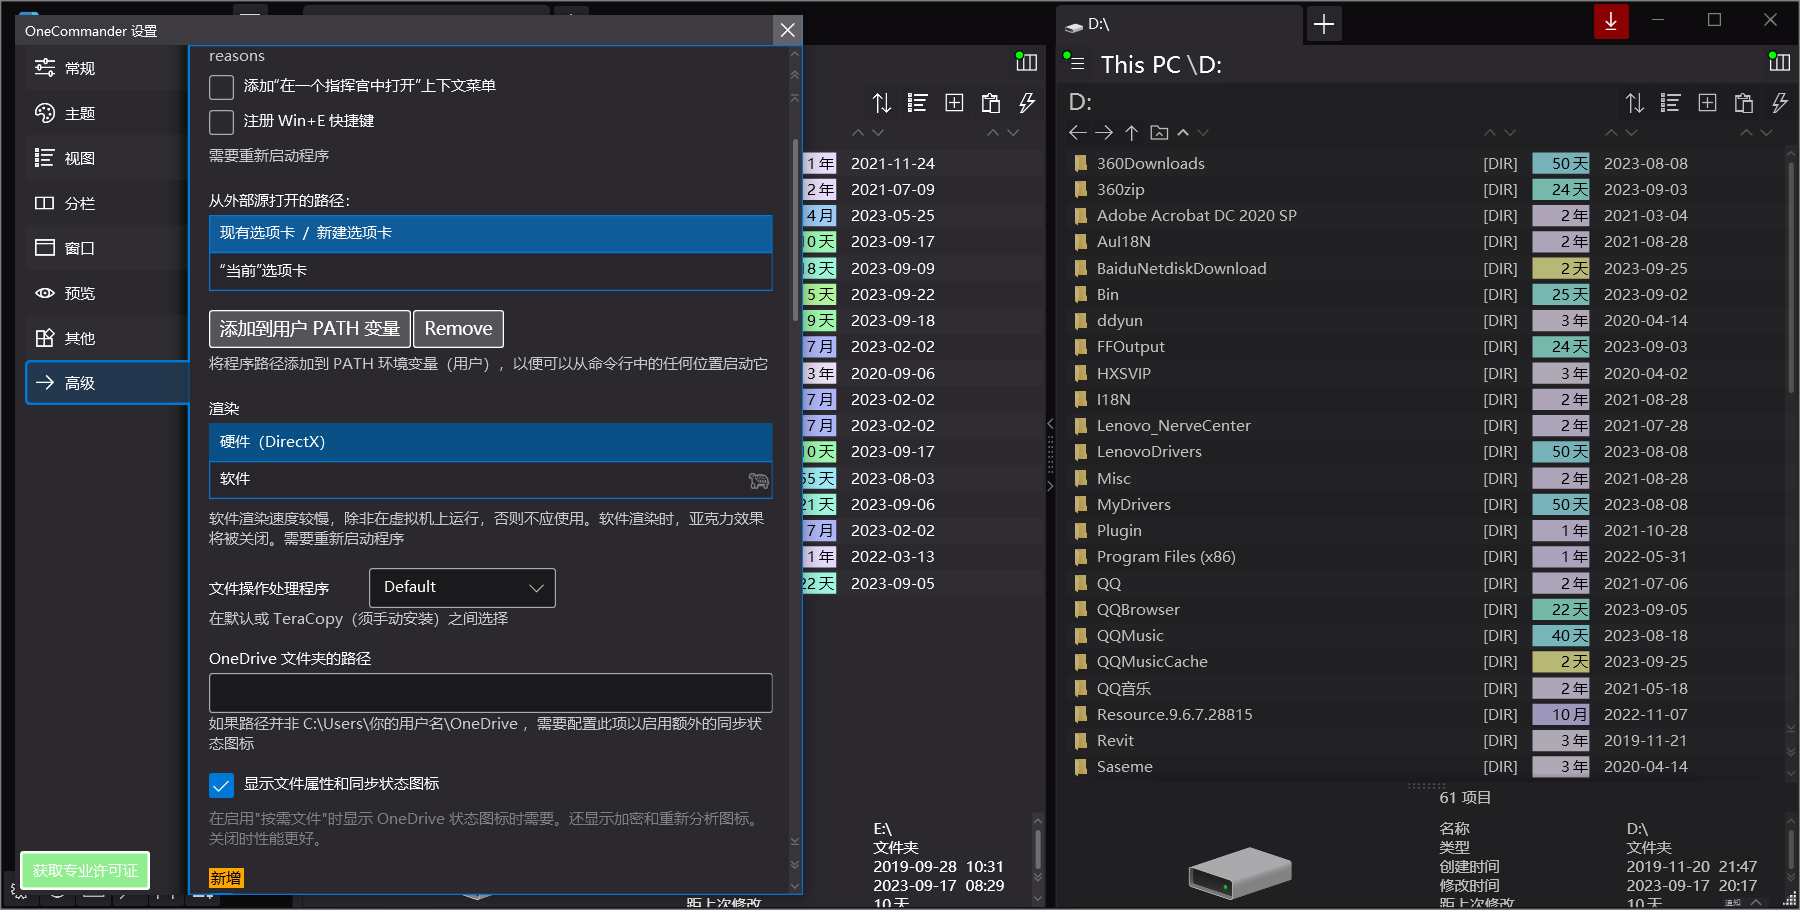Click the OneDrive folder path input field
Image resolution: width=1800 pixels, height=910 pixels.
click(x=490, y=693)
